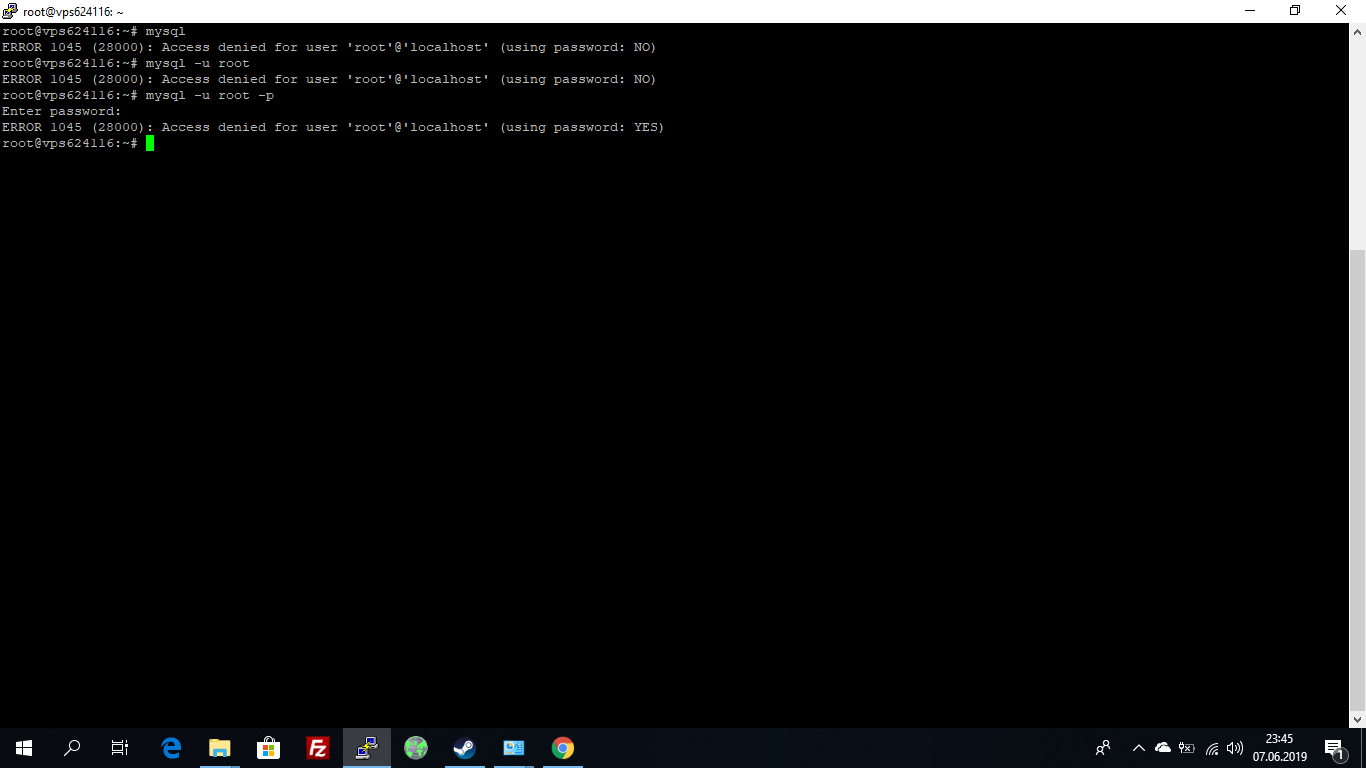Launch Steam from the taskbar

pyautogui.click(x=465, y=748)
